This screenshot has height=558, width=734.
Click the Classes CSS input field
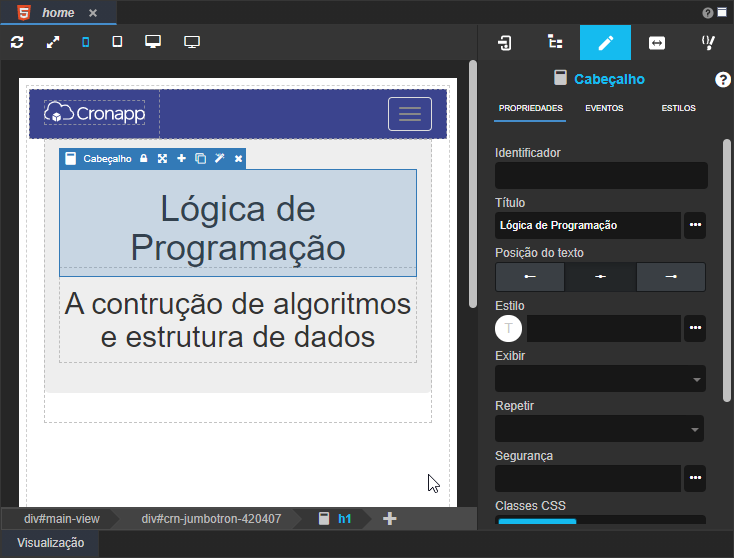[600, 520]
